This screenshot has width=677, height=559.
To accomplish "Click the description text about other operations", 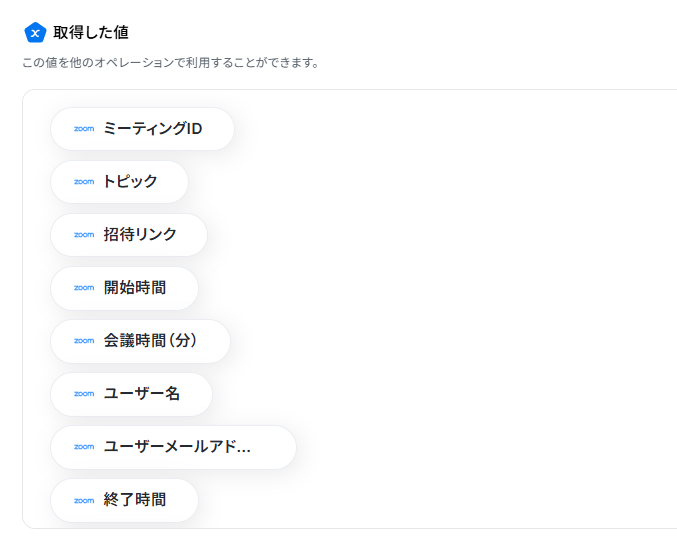I will coord(171,63).
